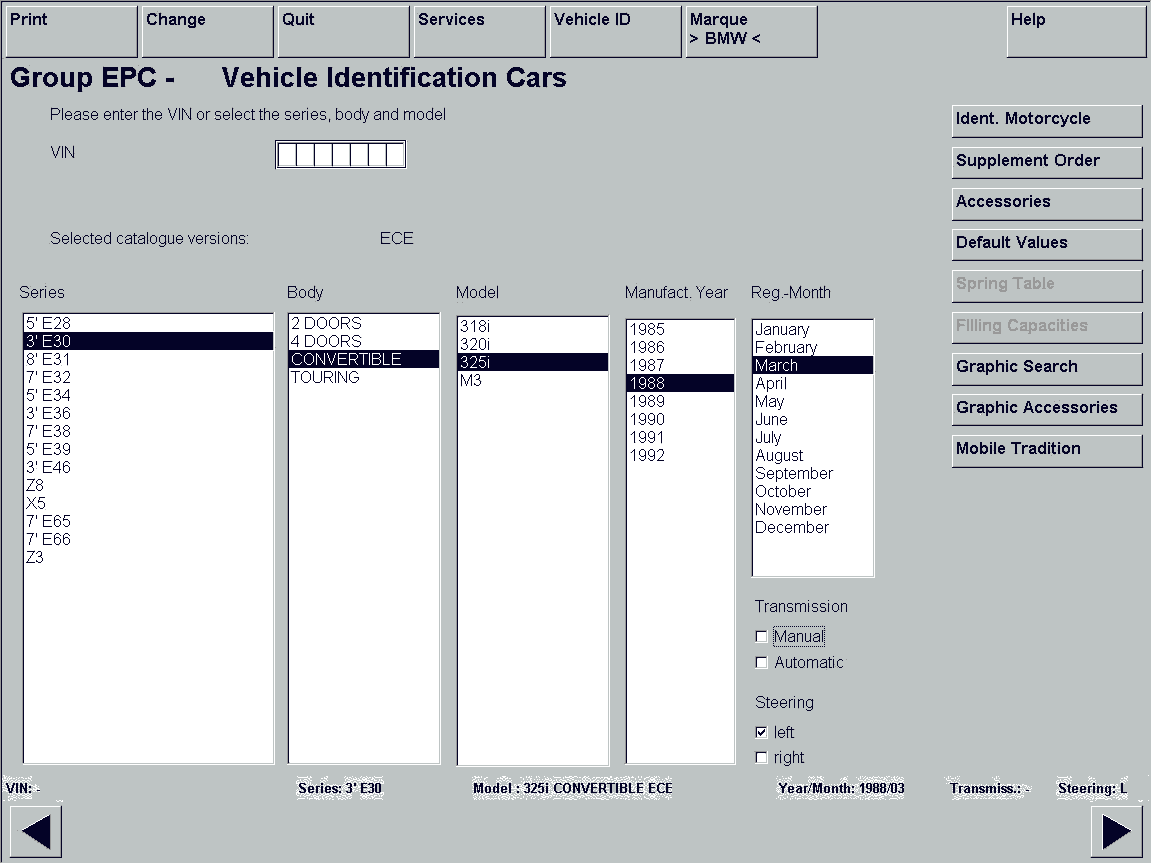Select 3' E36 series
The height and width of the screenshot is (864, 1152).
pos(148,413)
